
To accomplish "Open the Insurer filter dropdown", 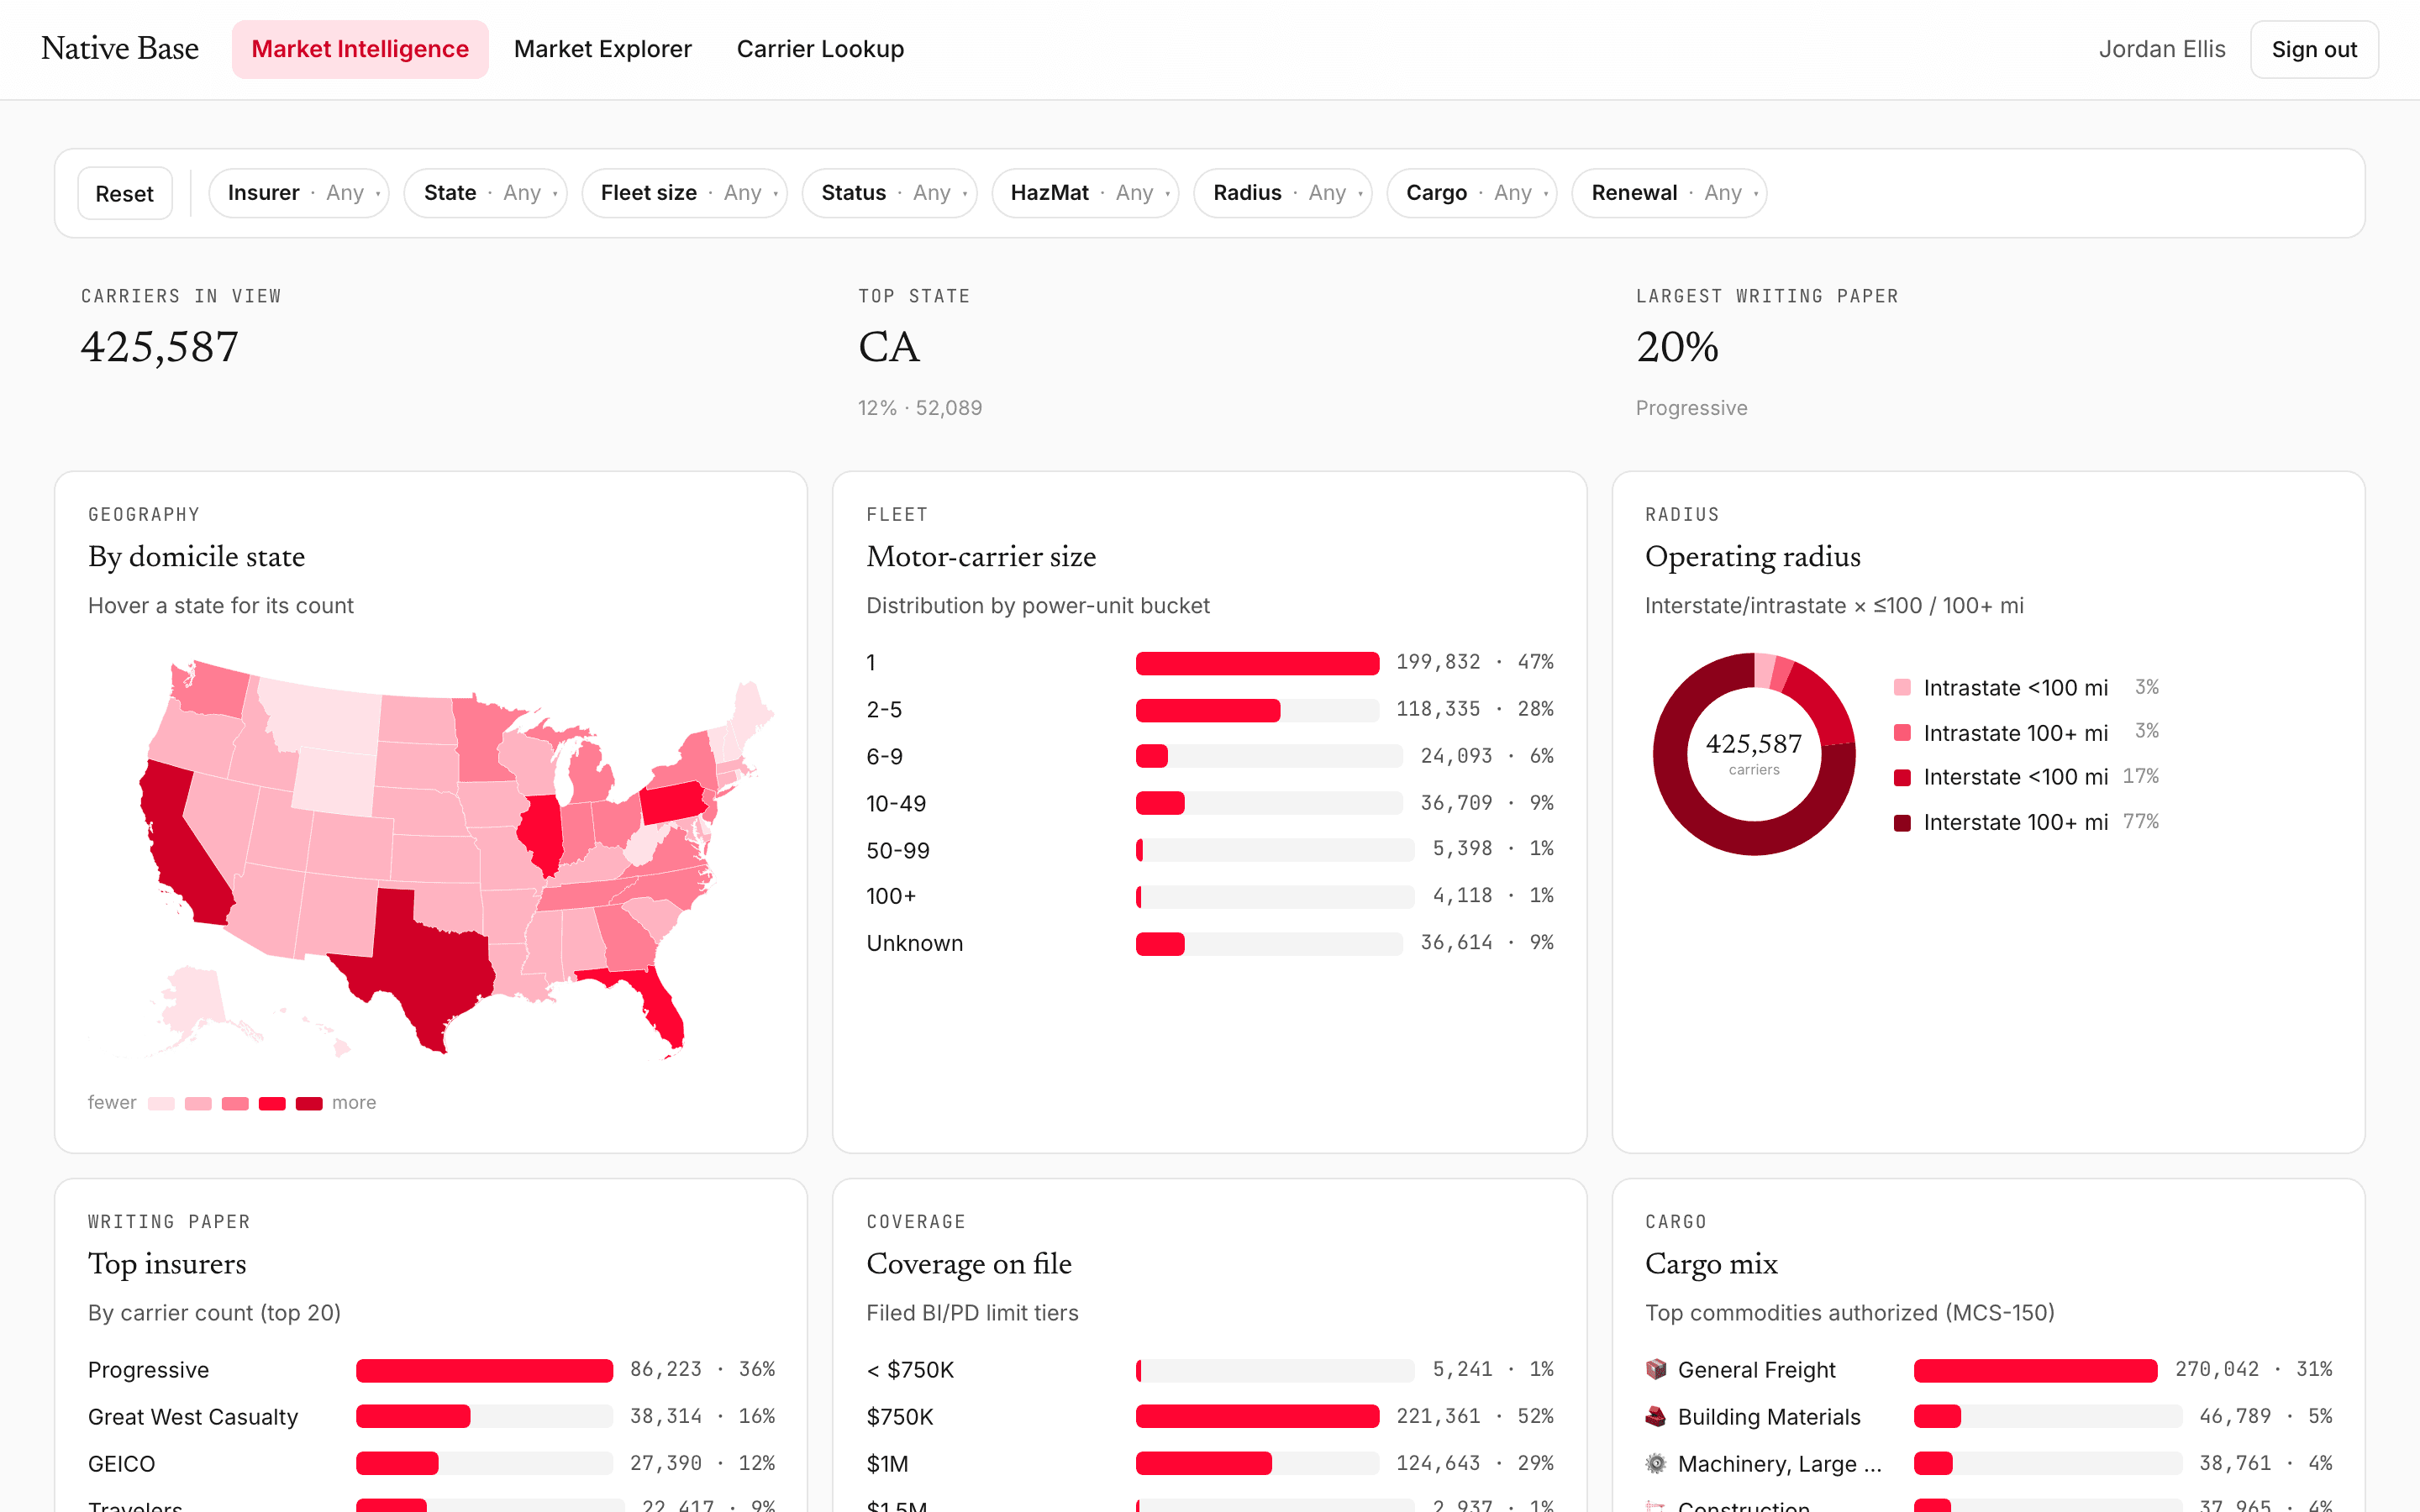I will click(x=298, y=193).
